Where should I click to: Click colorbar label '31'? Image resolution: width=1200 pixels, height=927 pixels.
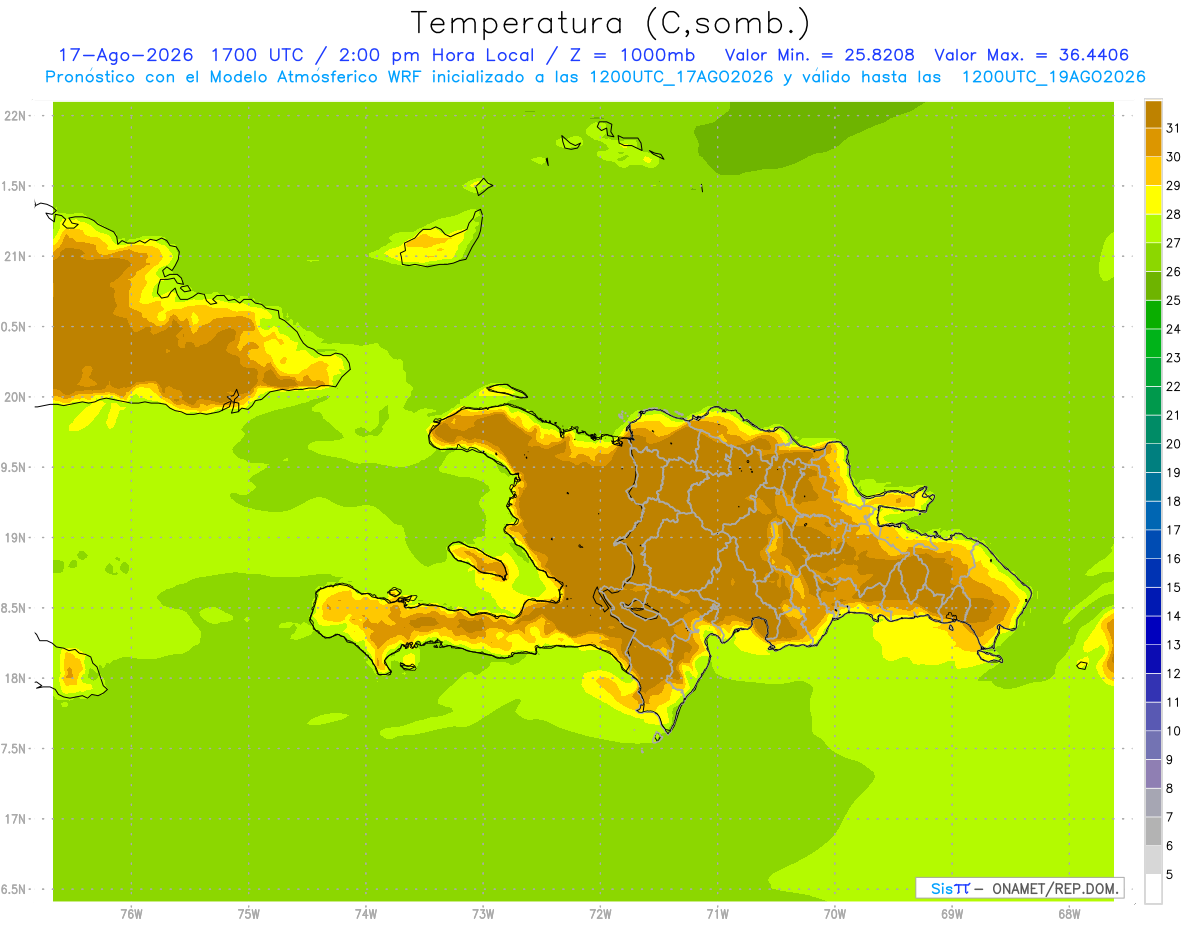coord(1173,128)
